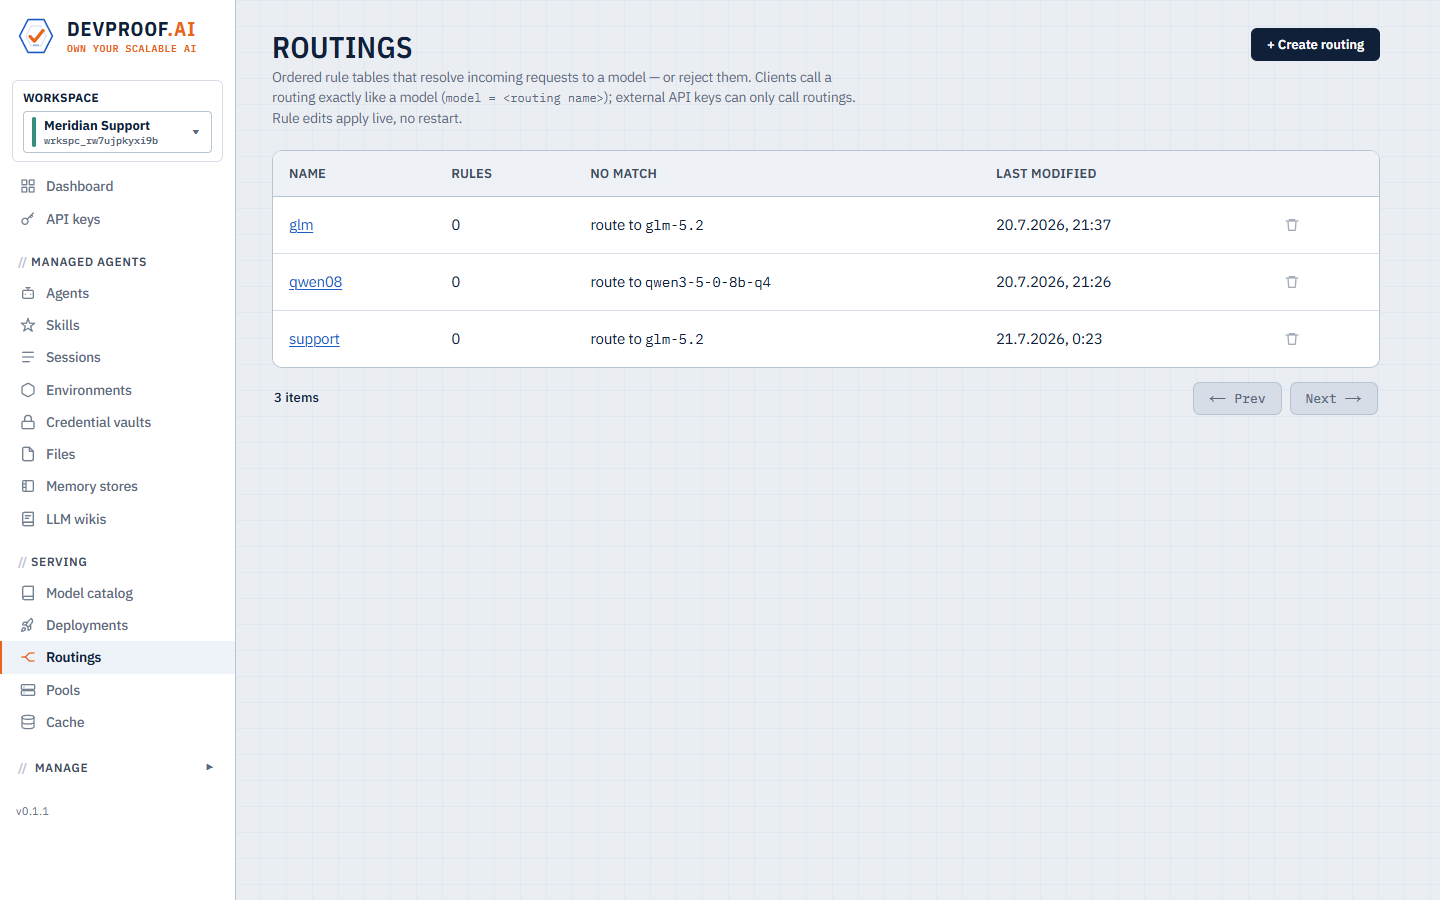The height and width of the screenshot is (900, 1440).
Task: Click the API keys key icon
Action: click(28, 219)
